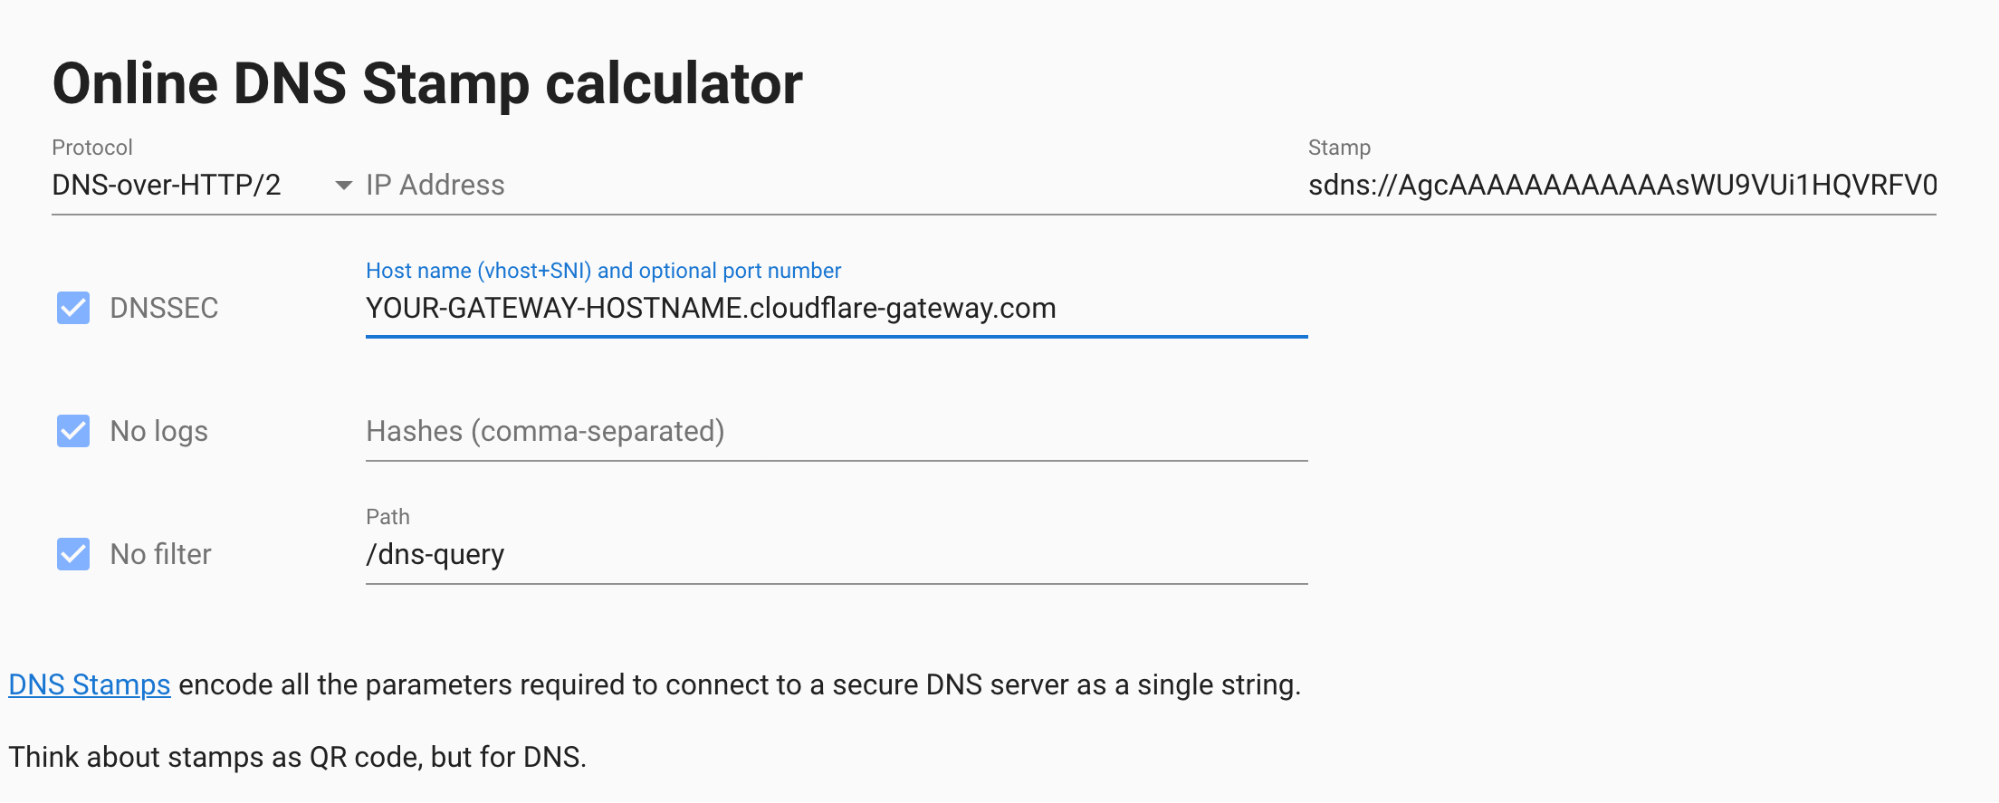This screenshot has width=1999, height=803.
Task: Click the Hashes comma-separated field
Action: (x=836, y=431)
